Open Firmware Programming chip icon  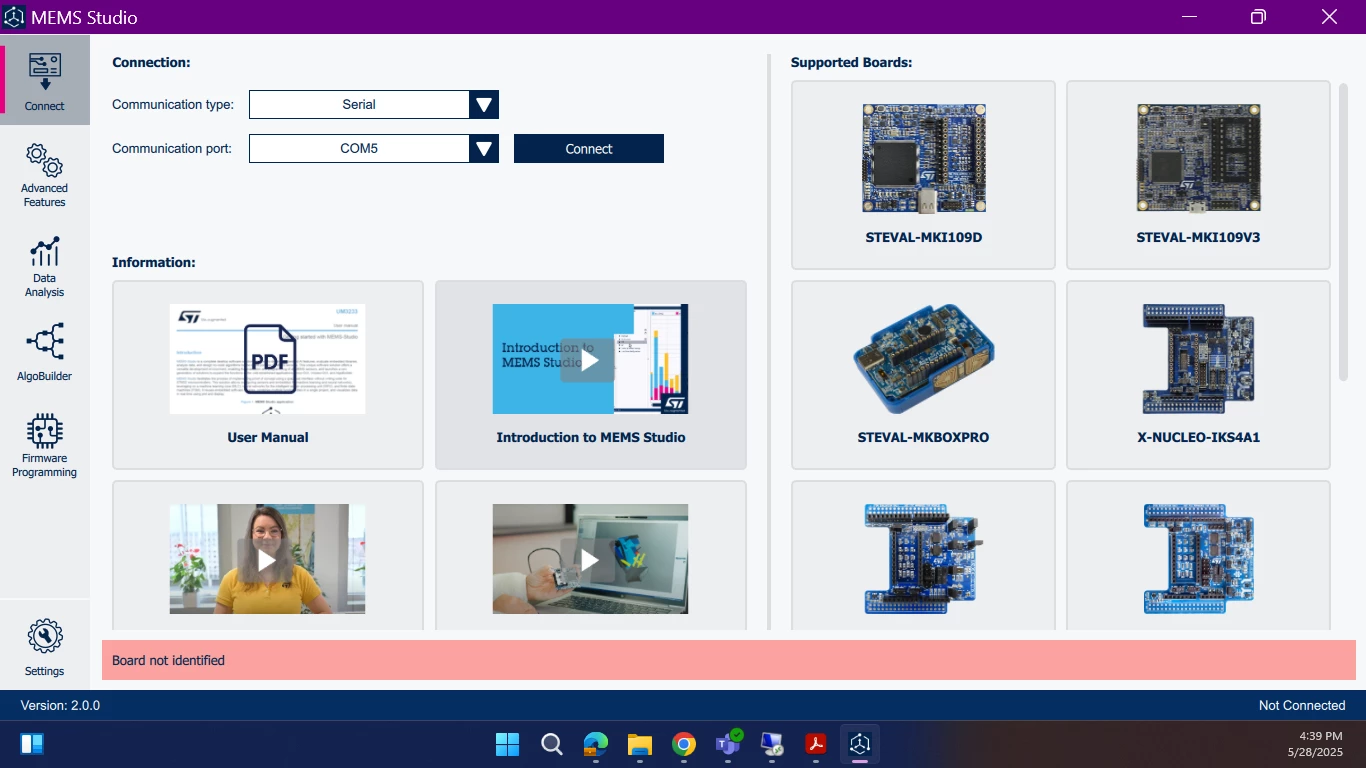point(45,431)
